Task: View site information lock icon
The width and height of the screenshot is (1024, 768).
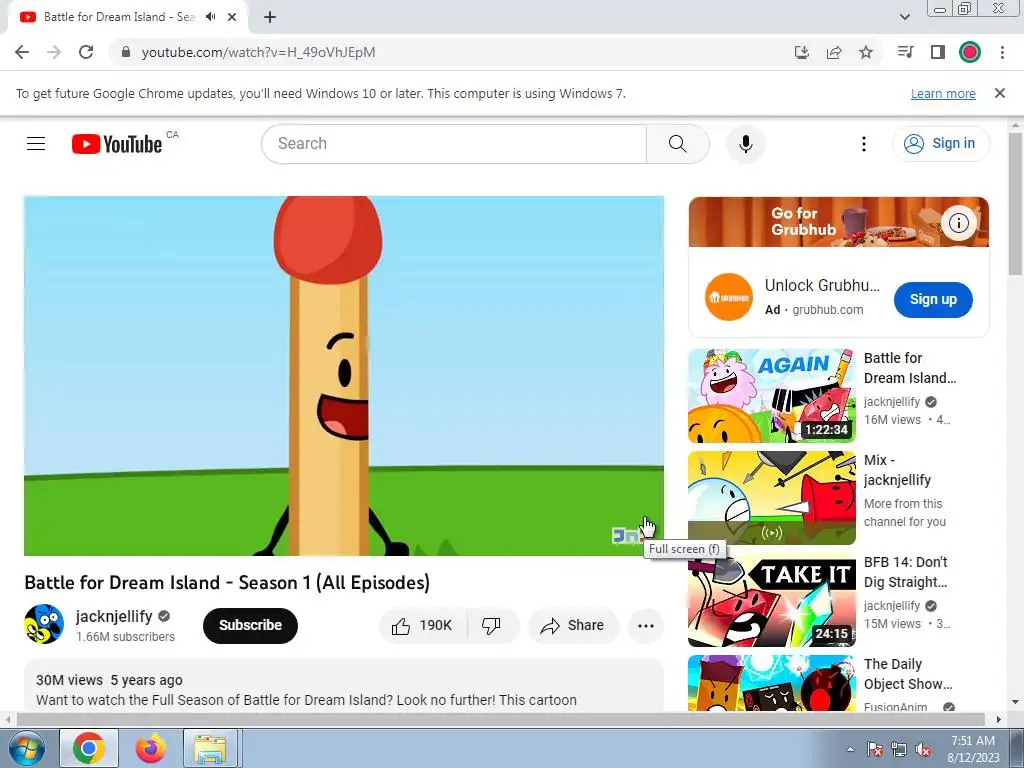Action: pyautogui.click(x=126, y=52)
